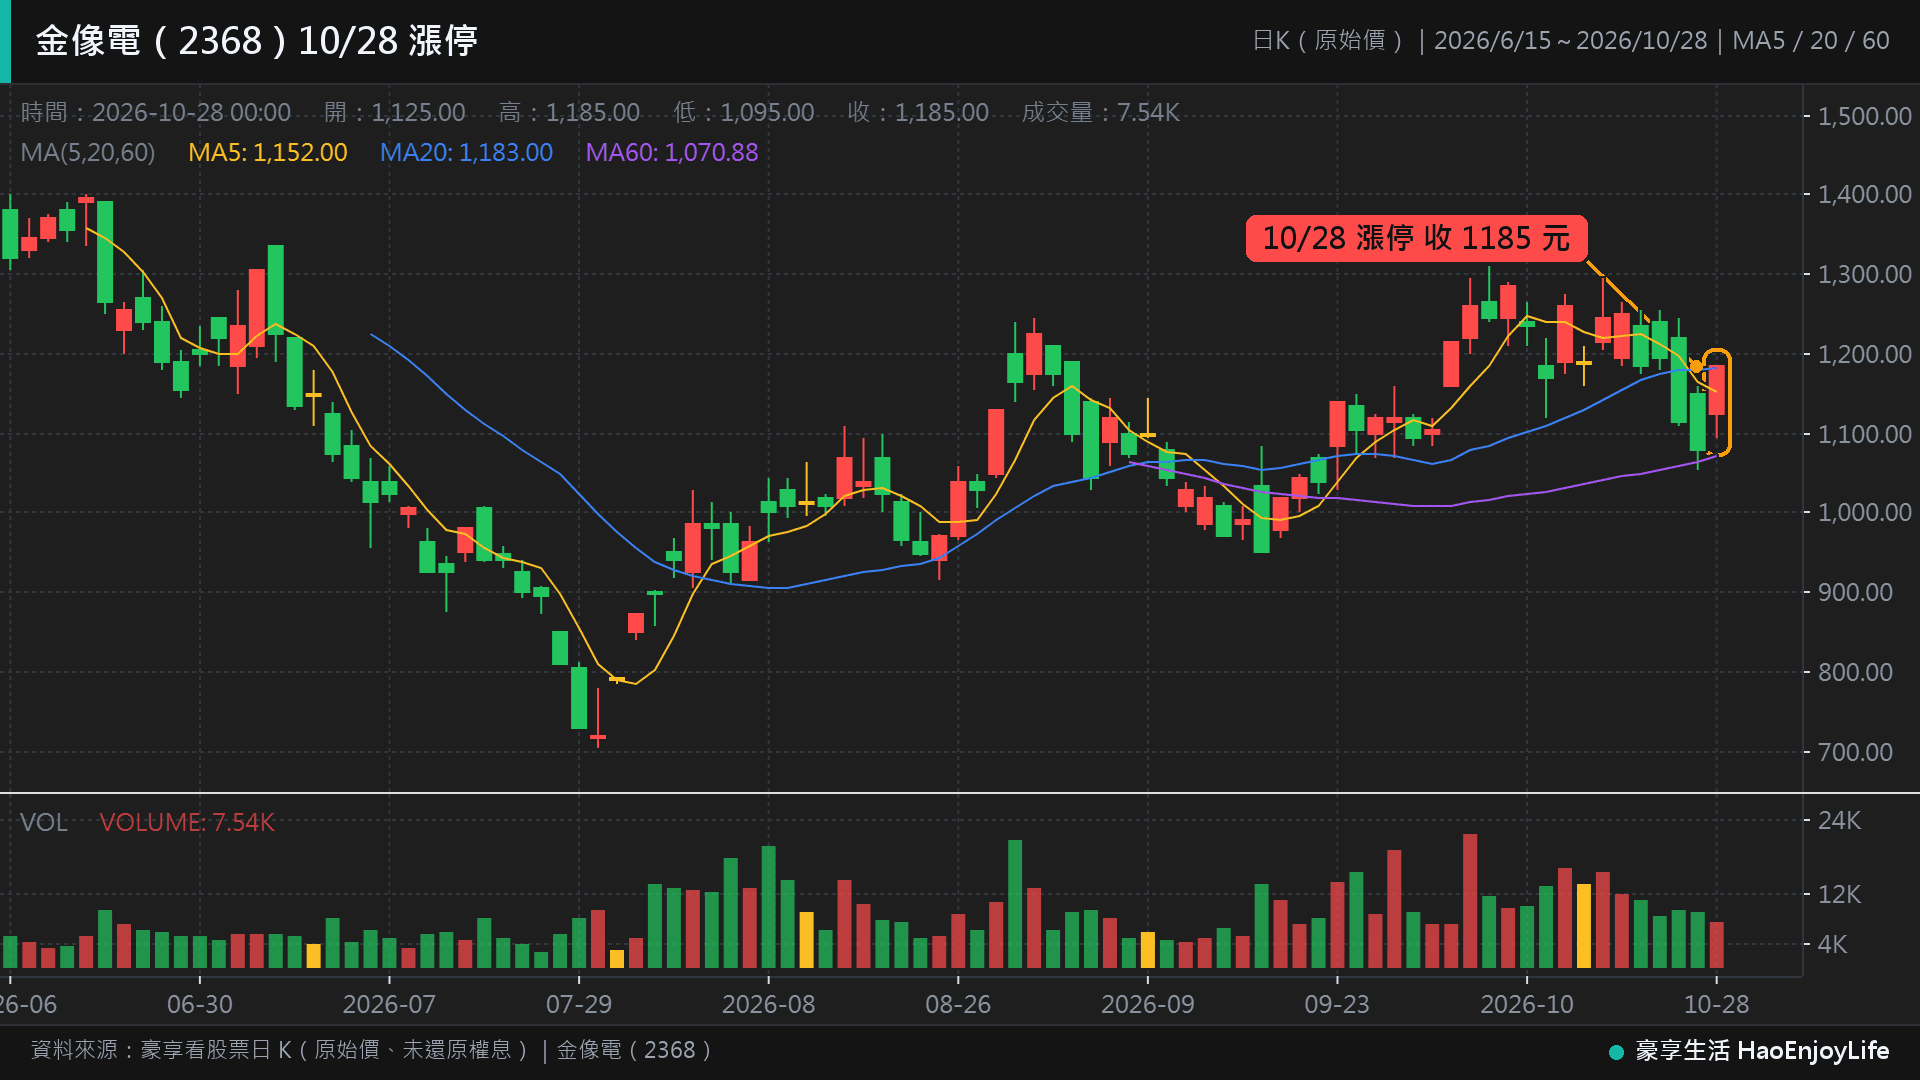Click the lowest candlestick near 07-29
The image size is (1920, 1080).
click(598, 718)
